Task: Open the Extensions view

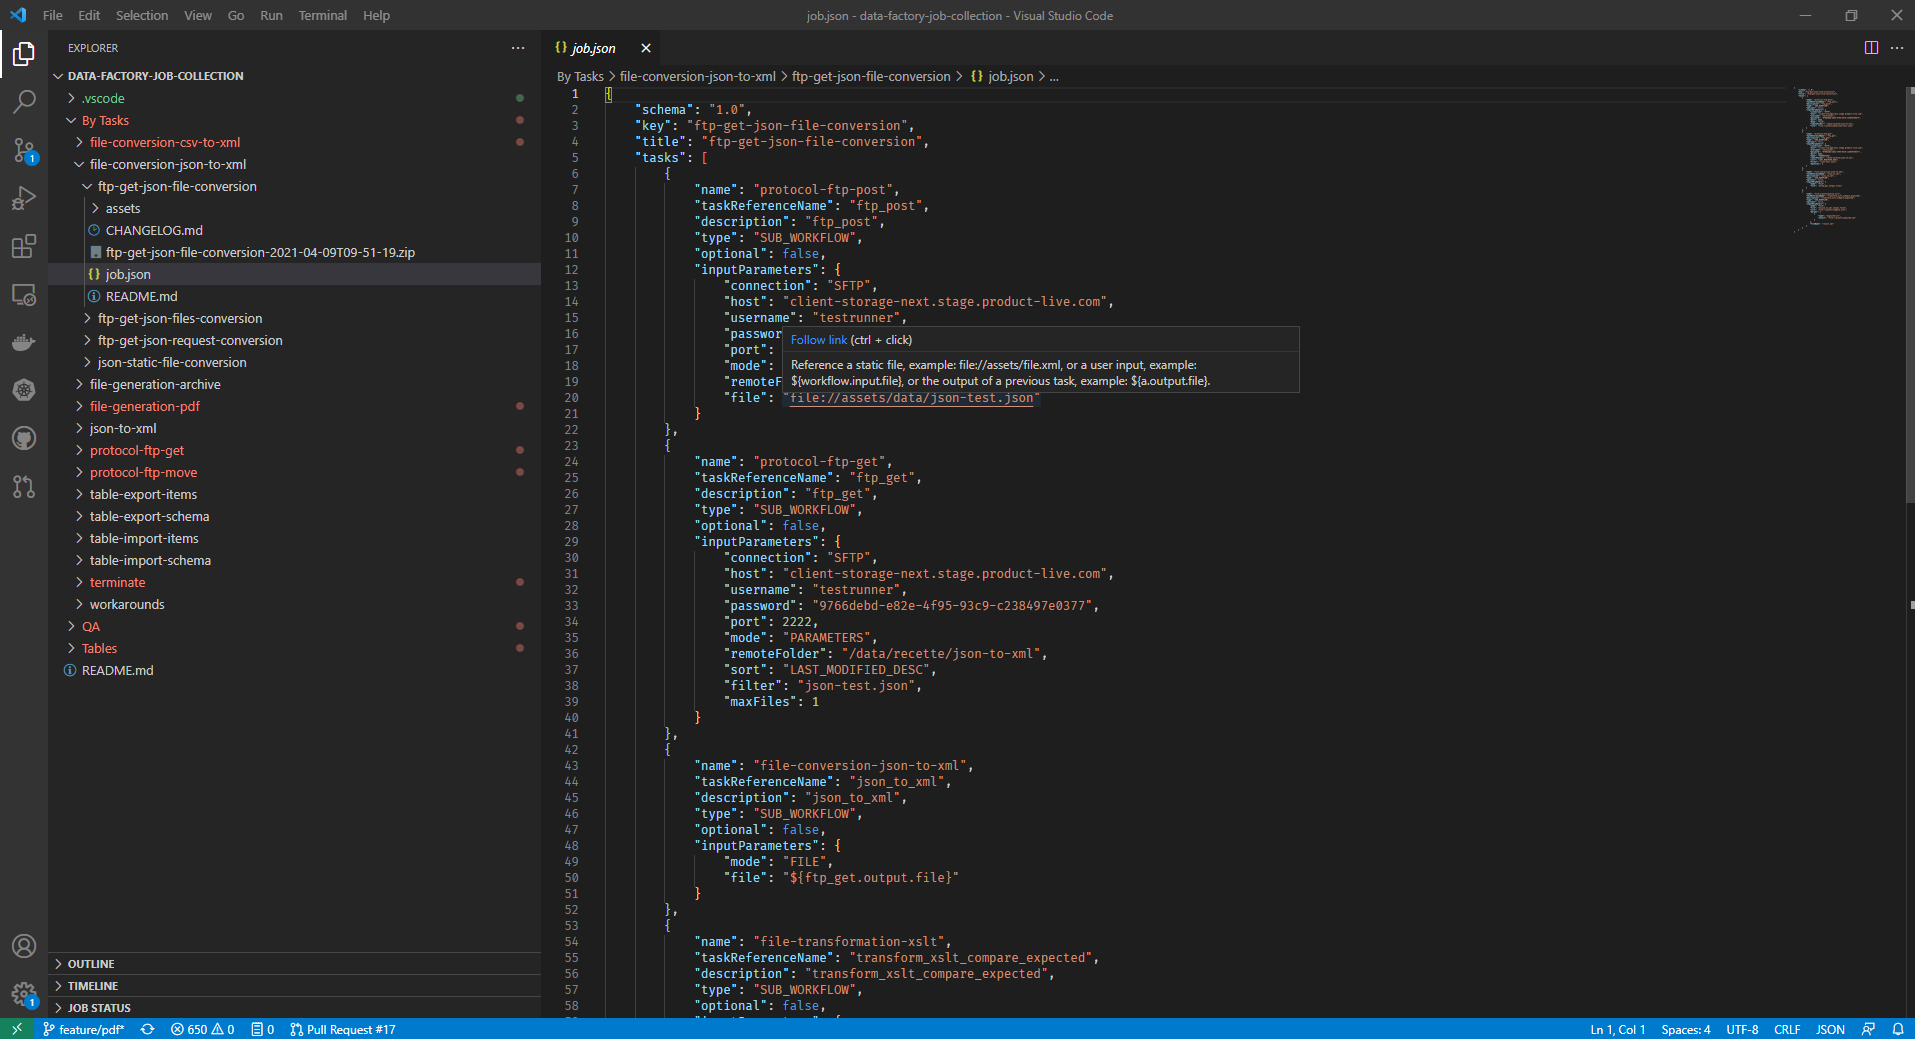Action: pyautogui.click(x=24, y=246)
